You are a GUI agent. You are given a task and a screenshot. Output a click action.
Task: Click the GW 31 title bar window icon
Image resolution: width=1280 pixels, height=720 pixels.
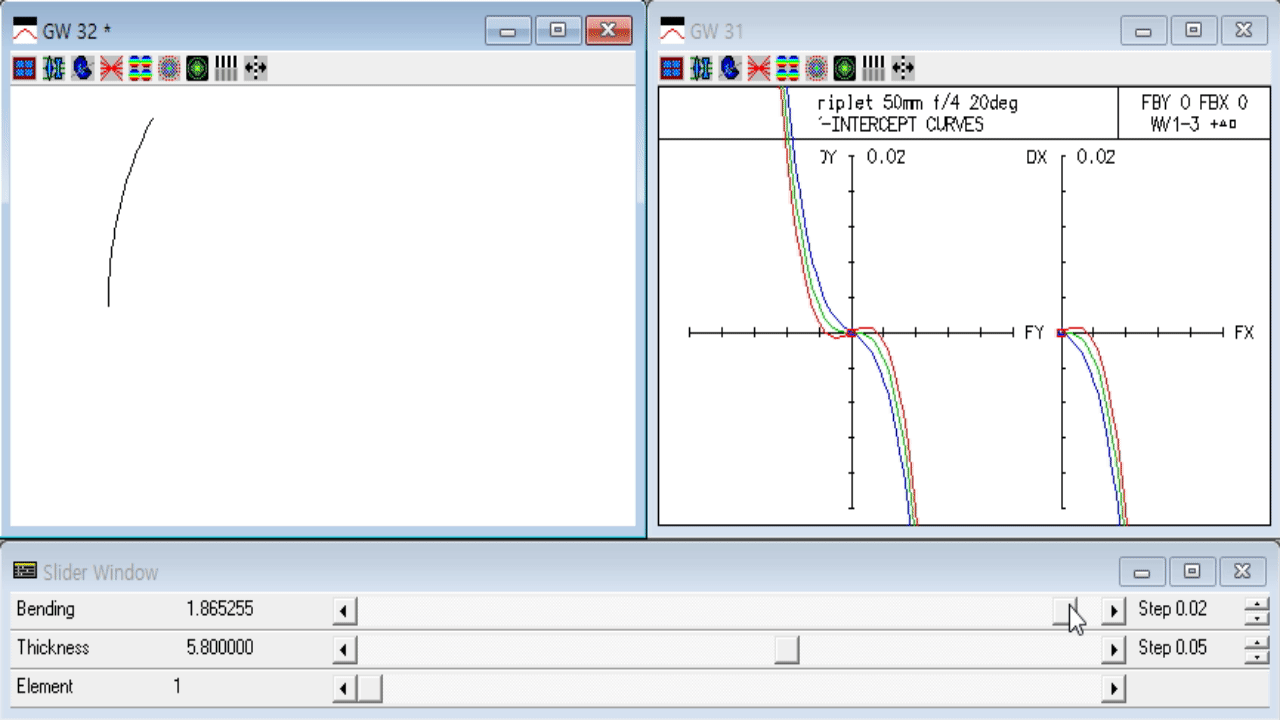click(x=673, y=31)
